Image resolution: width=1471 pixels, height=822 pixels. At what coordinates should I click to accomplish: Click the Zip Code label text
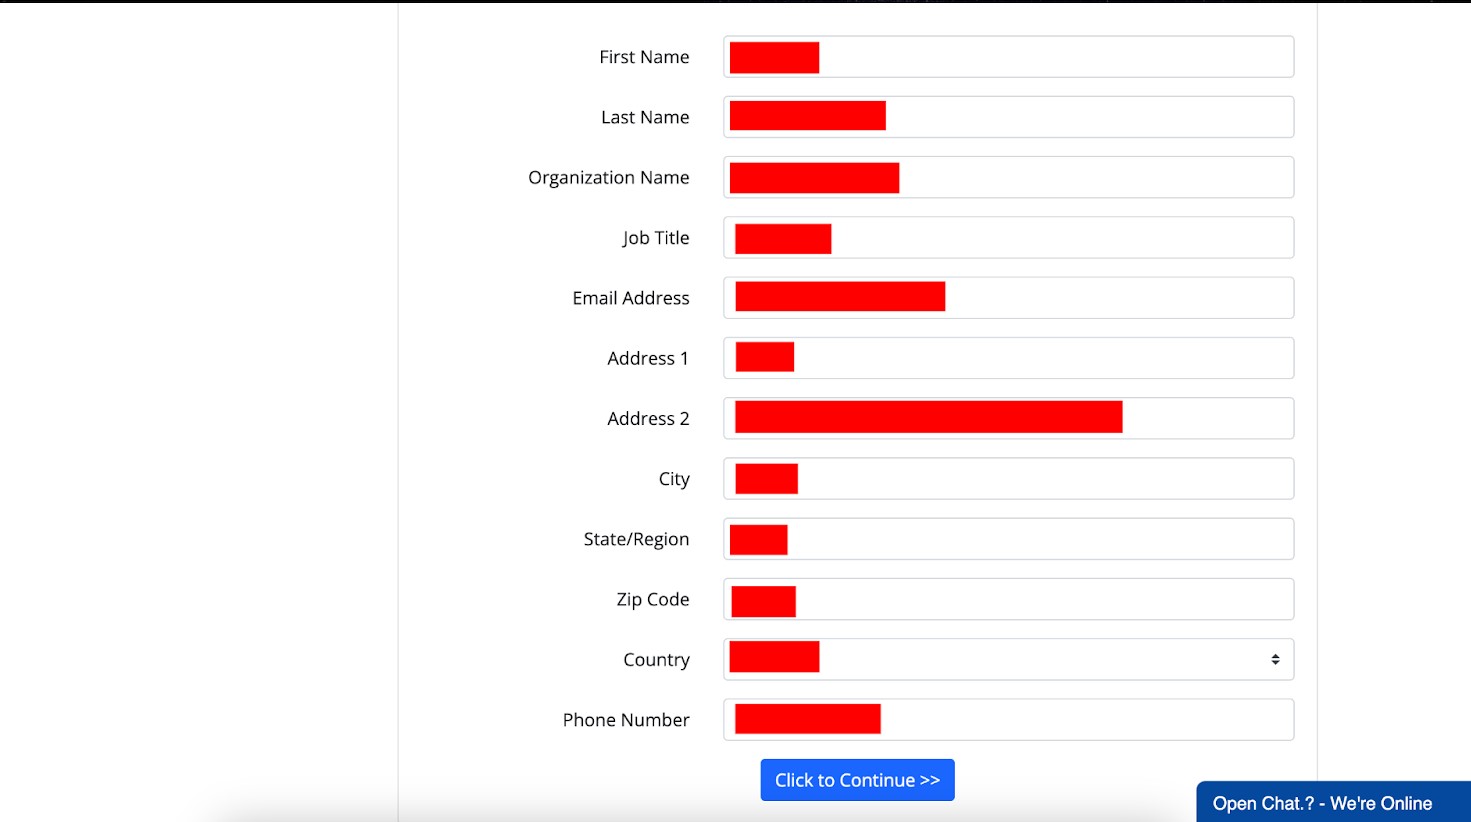[x=652, y=599]
